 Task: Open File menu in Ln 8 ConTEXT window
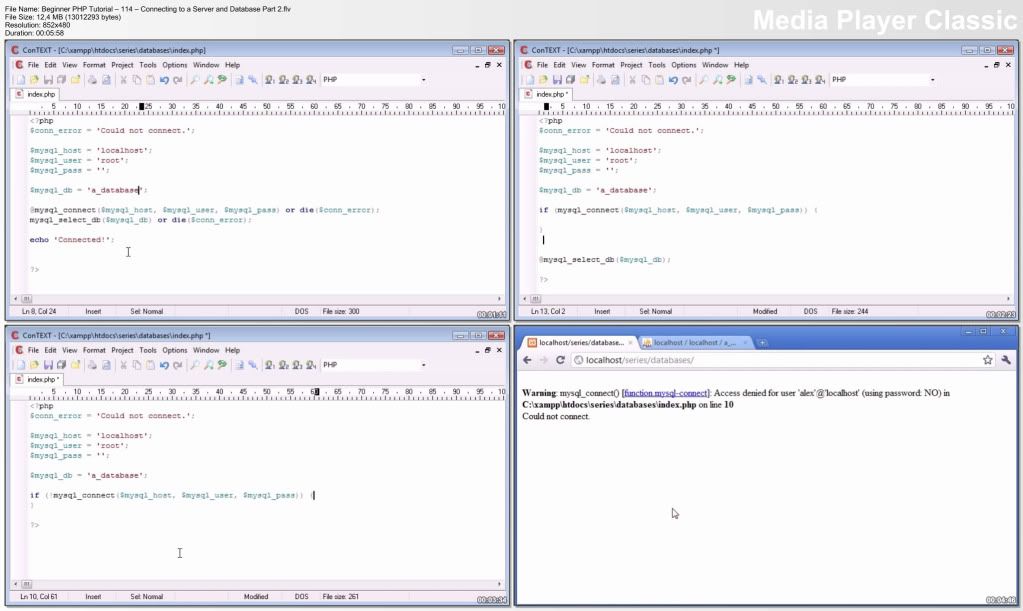point(33,65)
